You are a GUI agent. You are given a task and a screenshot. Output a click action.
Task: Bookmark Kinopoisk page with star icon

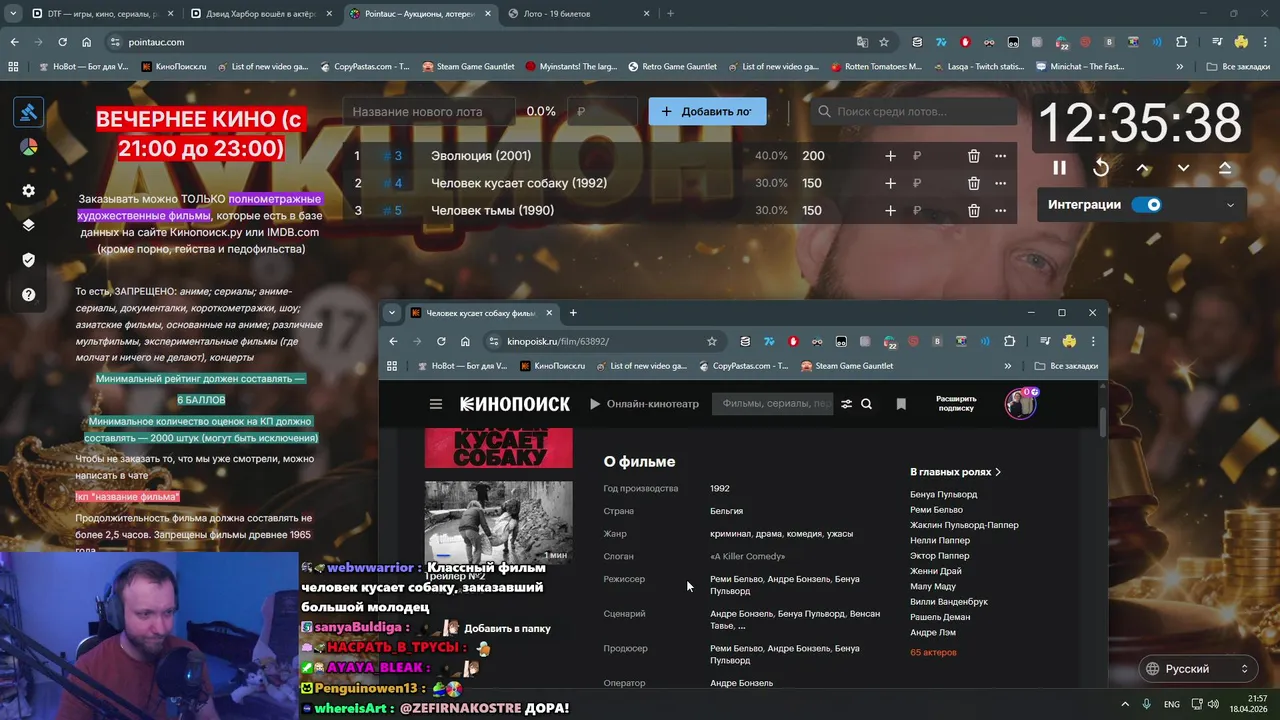coord(712,341)
